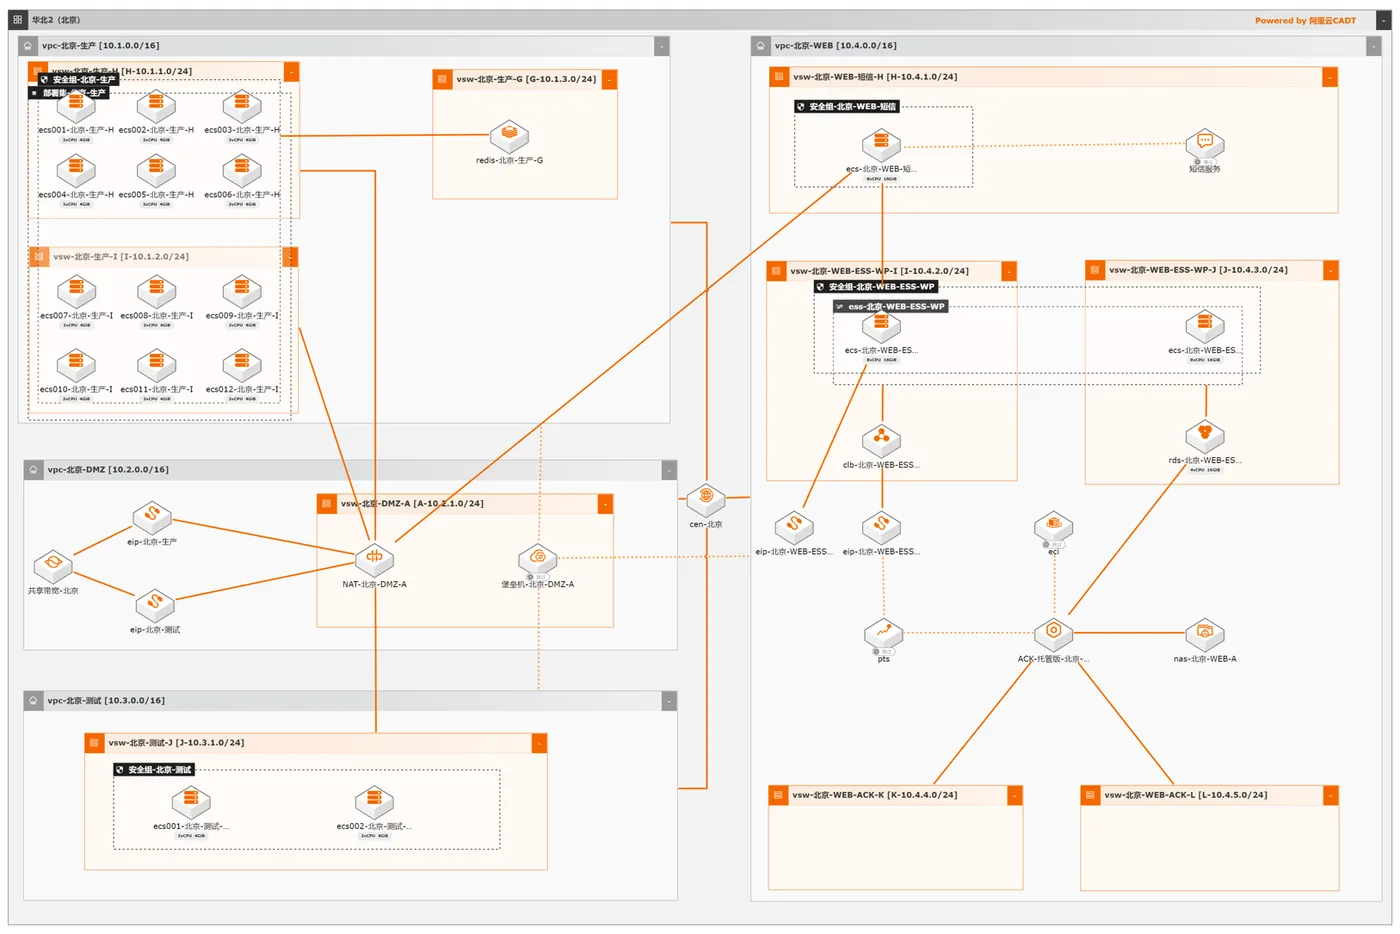Click the NAT-北京-DMZ-A gateway icon

[375, 559]
